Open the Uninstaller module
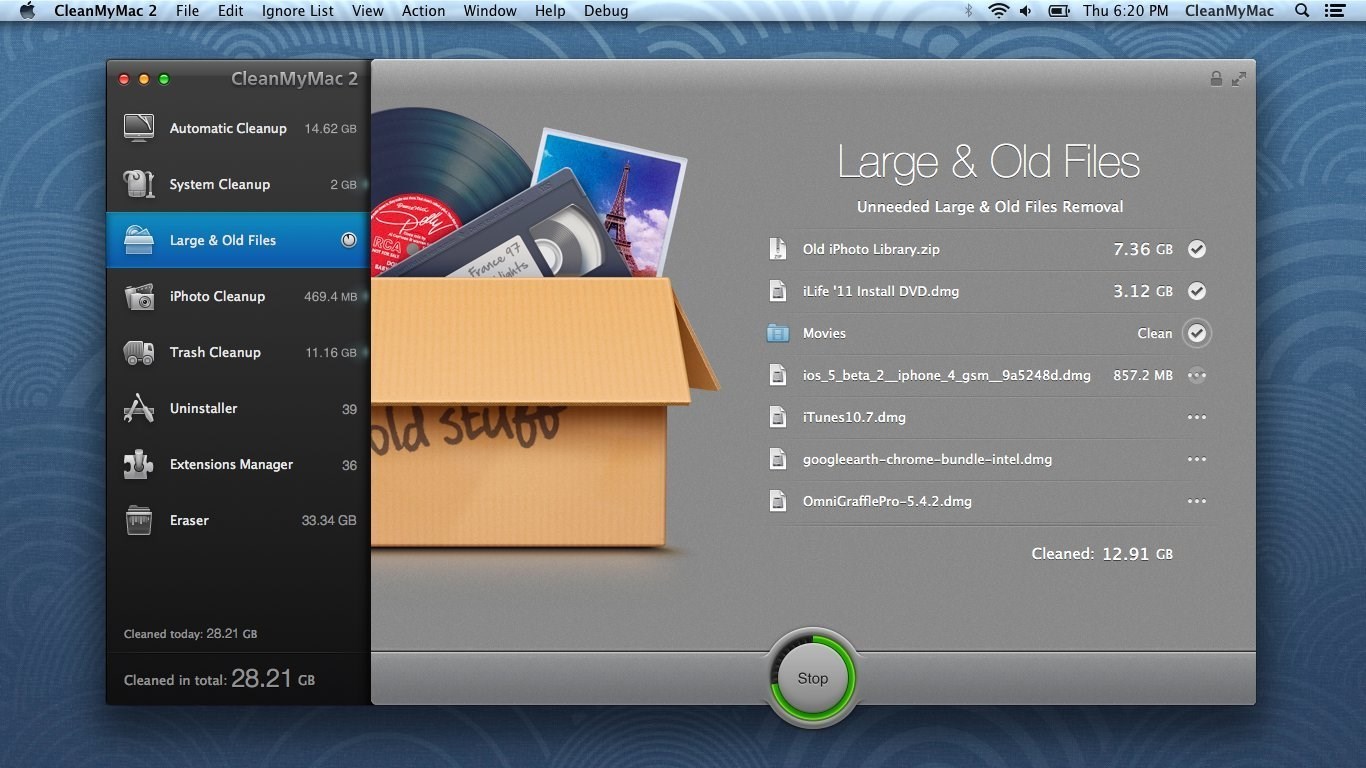The width and height of the screenshot is (1366, 768). tap(238, 408)
